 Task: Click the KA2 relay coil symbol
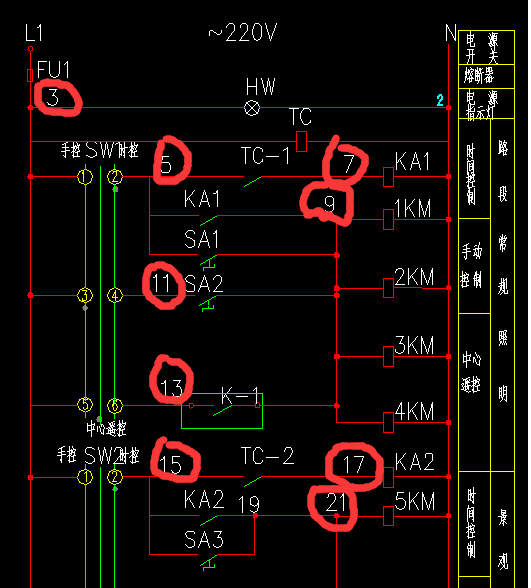[x=388, y=477]
